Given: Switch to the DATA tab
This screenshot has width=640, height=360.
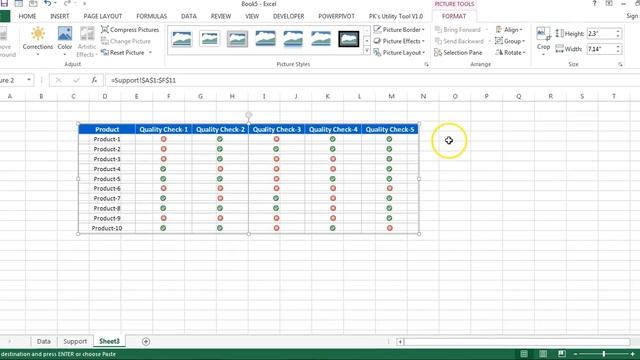Looking at the screenshot, I should tap(189, 16).
